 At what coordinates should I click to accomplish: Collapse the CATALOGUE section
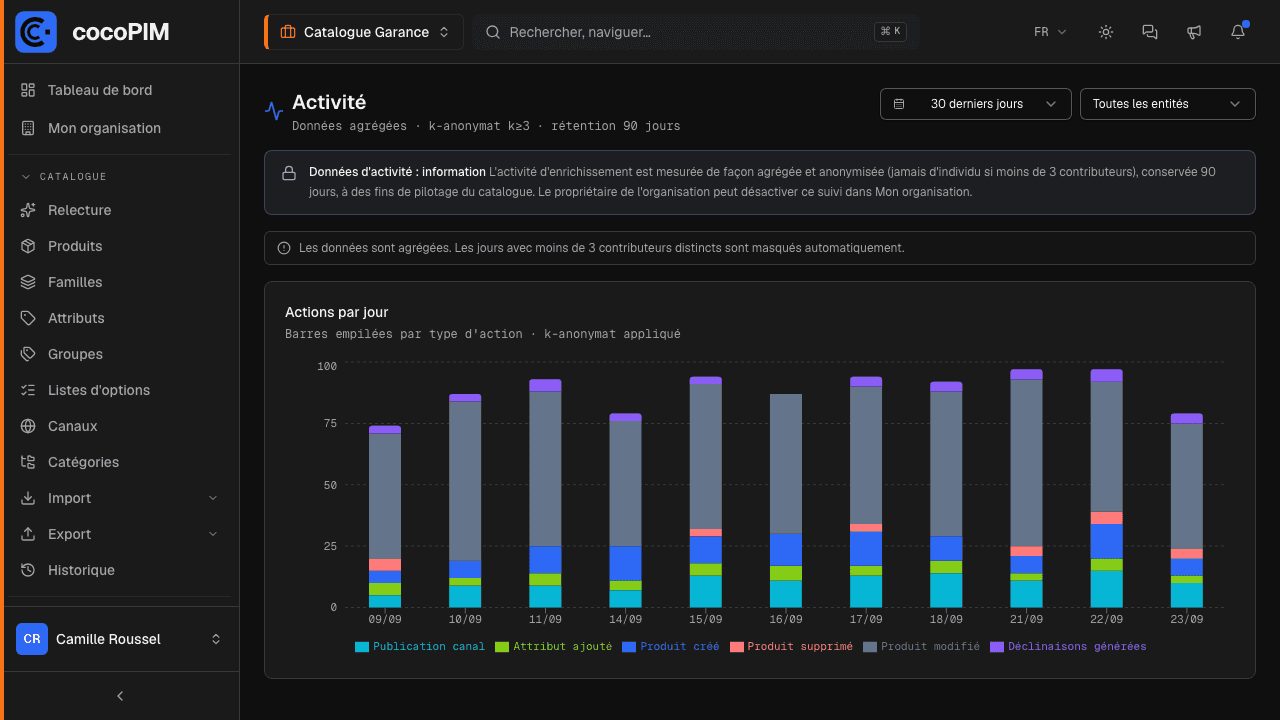(64, 177)
